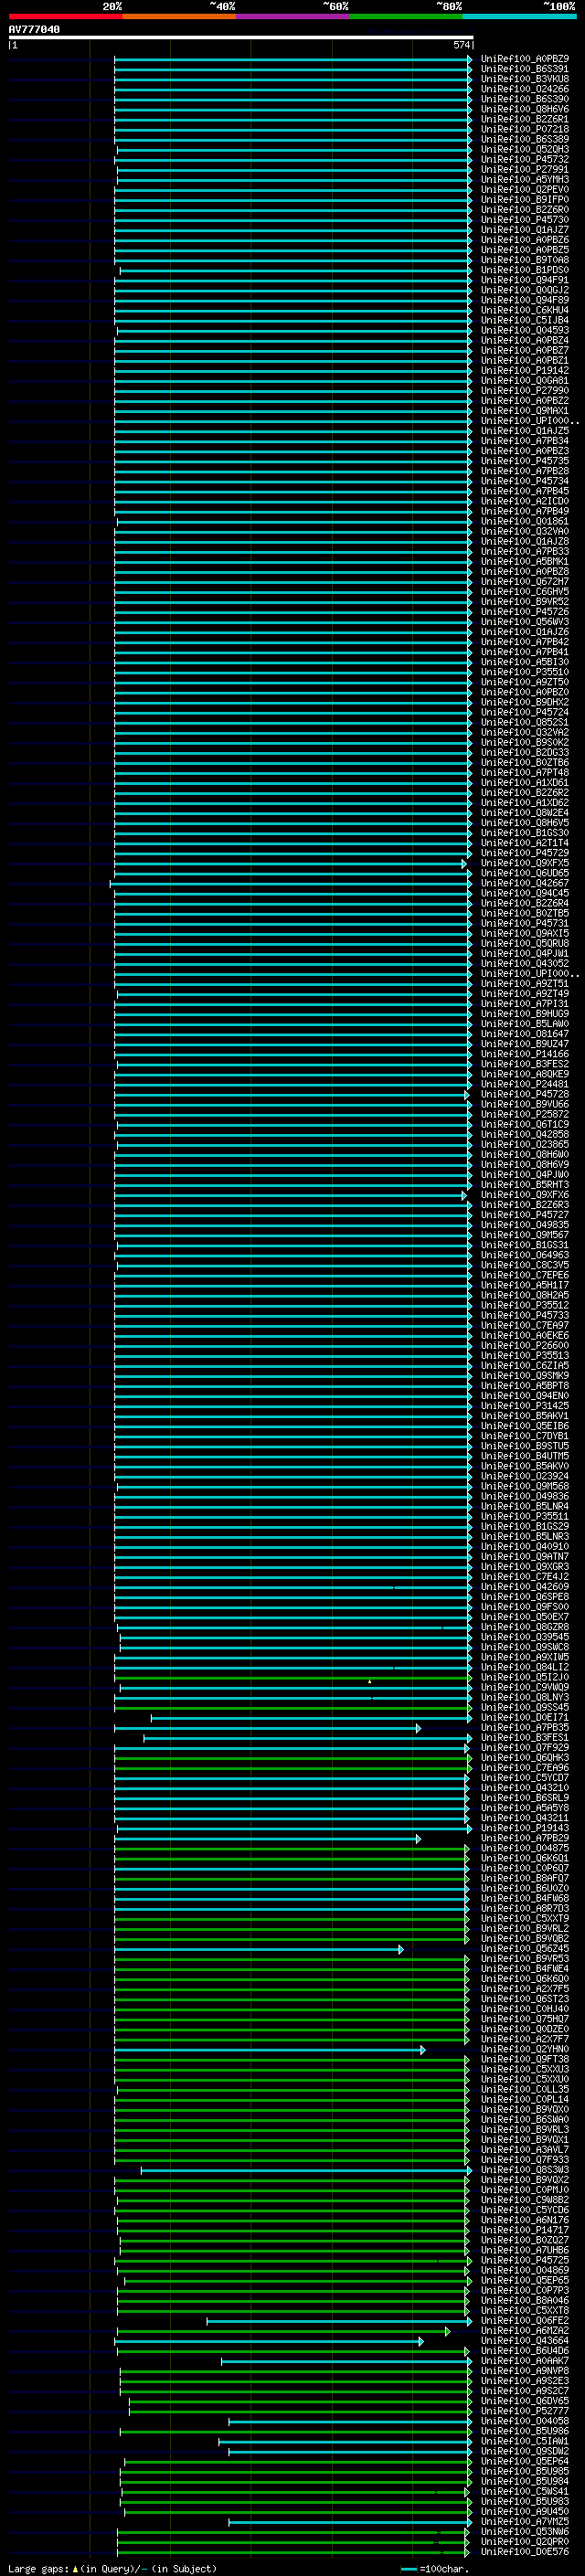Click the green ~80% identity legend bar
The width and height of the screenshot is (585, 2576).
coord(406,16)
